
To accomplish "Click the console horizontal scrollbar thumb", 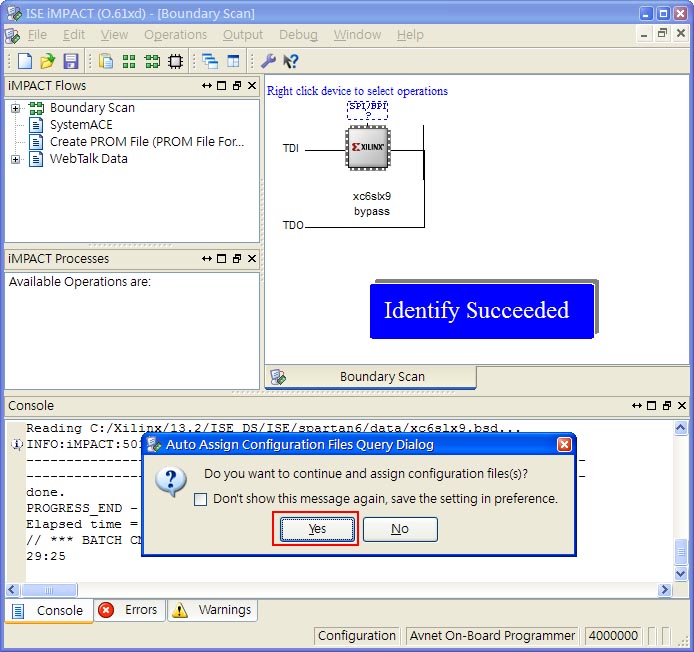I will click(x=49, y=590).
